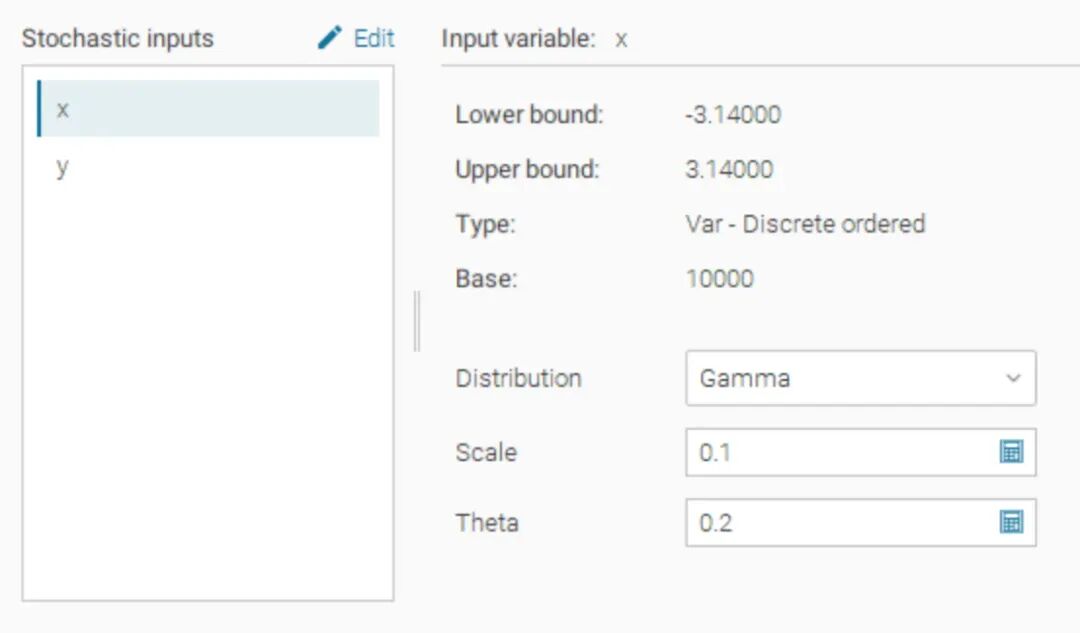The height and width of the screenshot is (633, 1080).
Task: Click the Type value Var - Discrete ordered
Action: tap(804, 223)
